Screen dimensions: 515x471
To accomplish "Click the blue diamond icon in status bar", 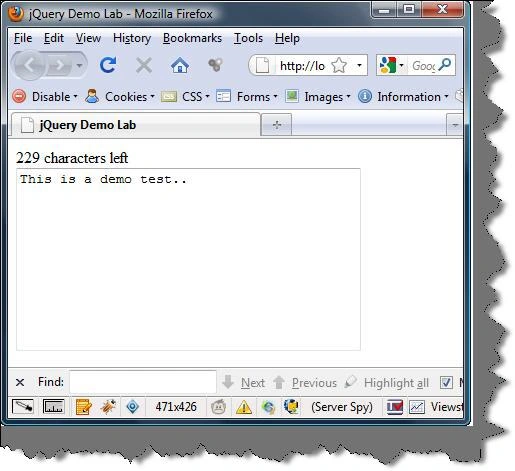I will coord(133,407).
